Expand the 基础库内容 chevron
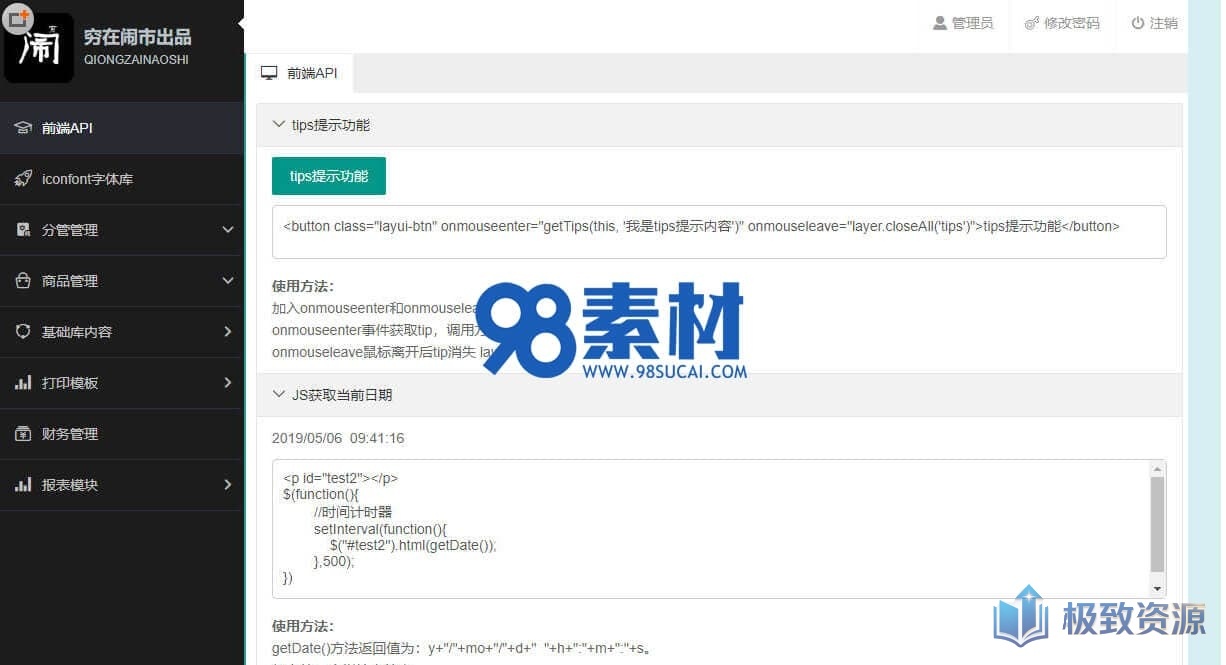Screen dimensions: 1226x665 tap(228, 332)
